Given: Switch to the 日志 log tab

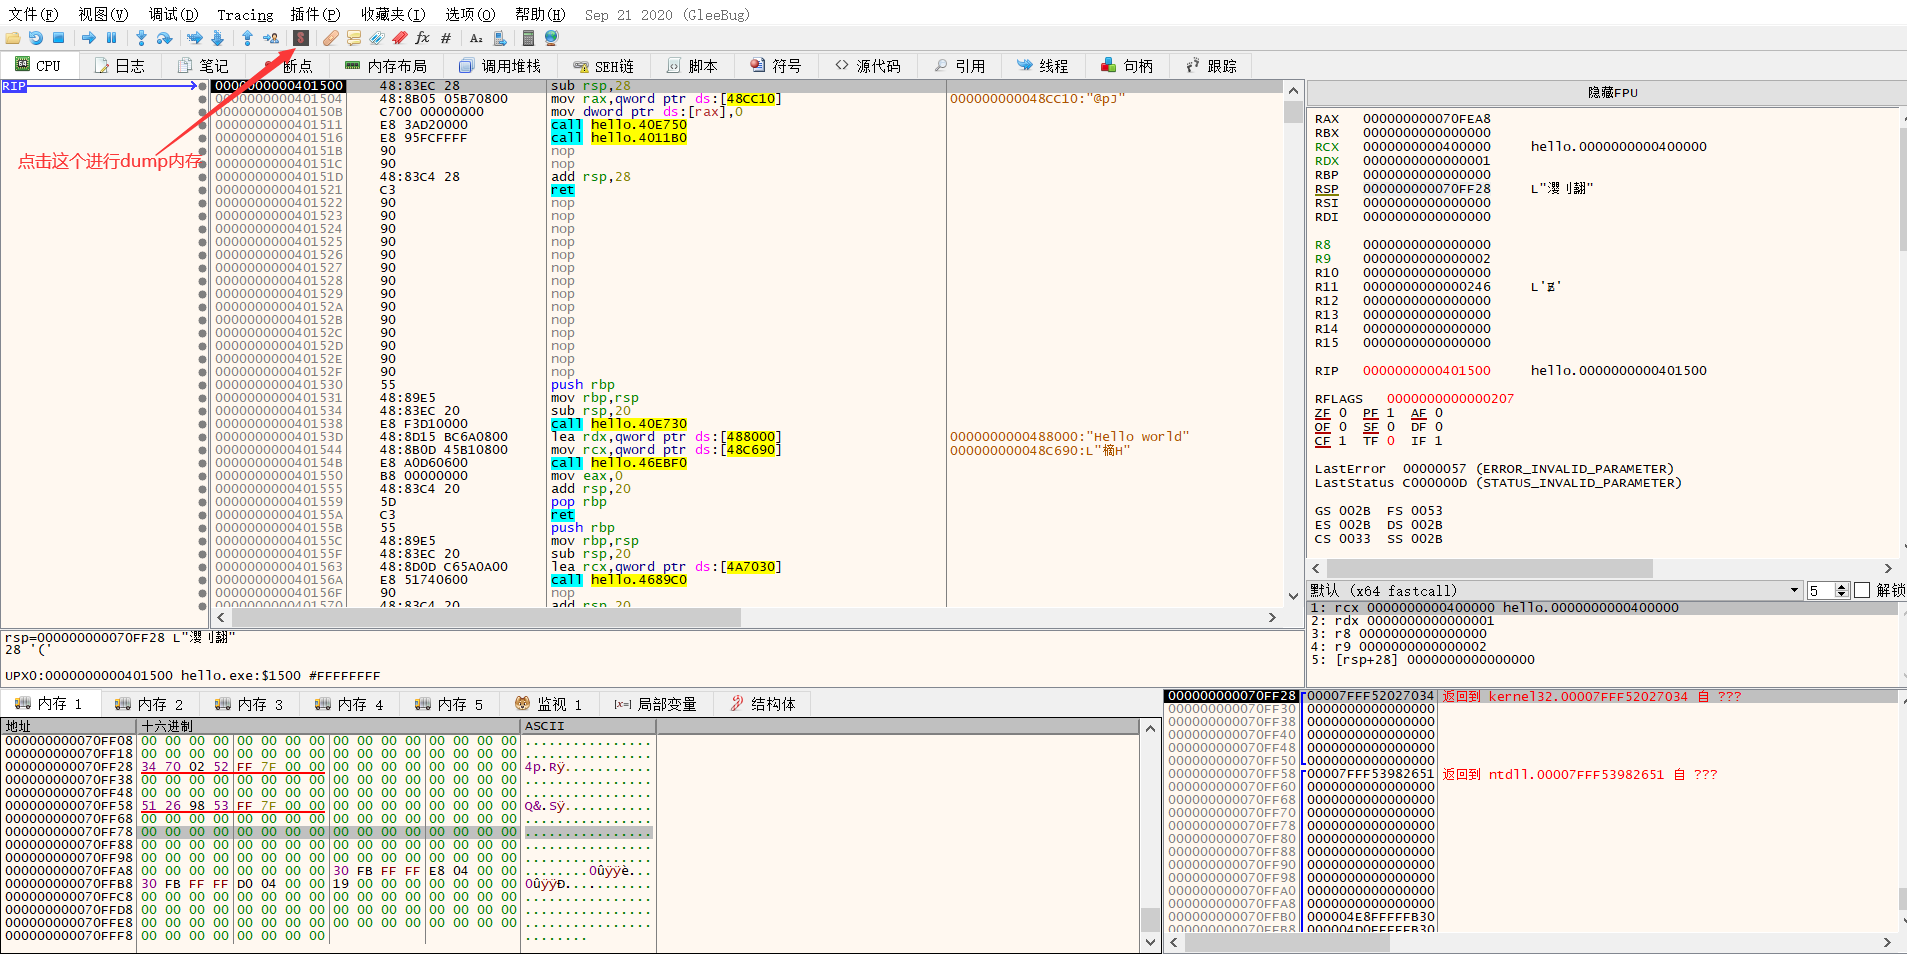Looking at the screenshot, I should click(x=120, y=65).
